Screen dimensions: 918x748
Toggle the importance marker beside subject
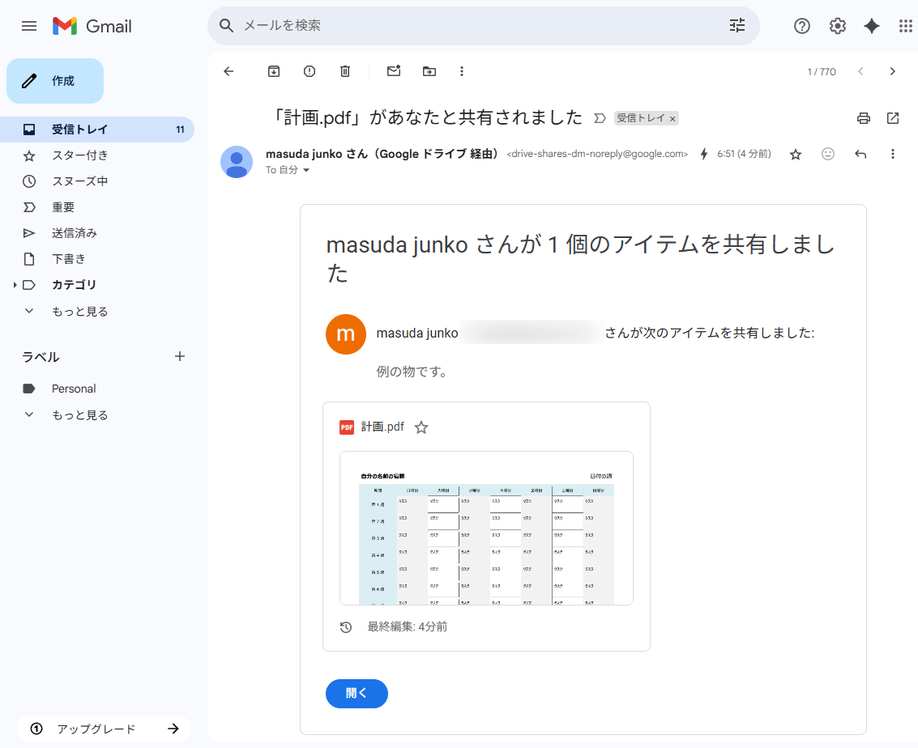(x=600, y=118)
